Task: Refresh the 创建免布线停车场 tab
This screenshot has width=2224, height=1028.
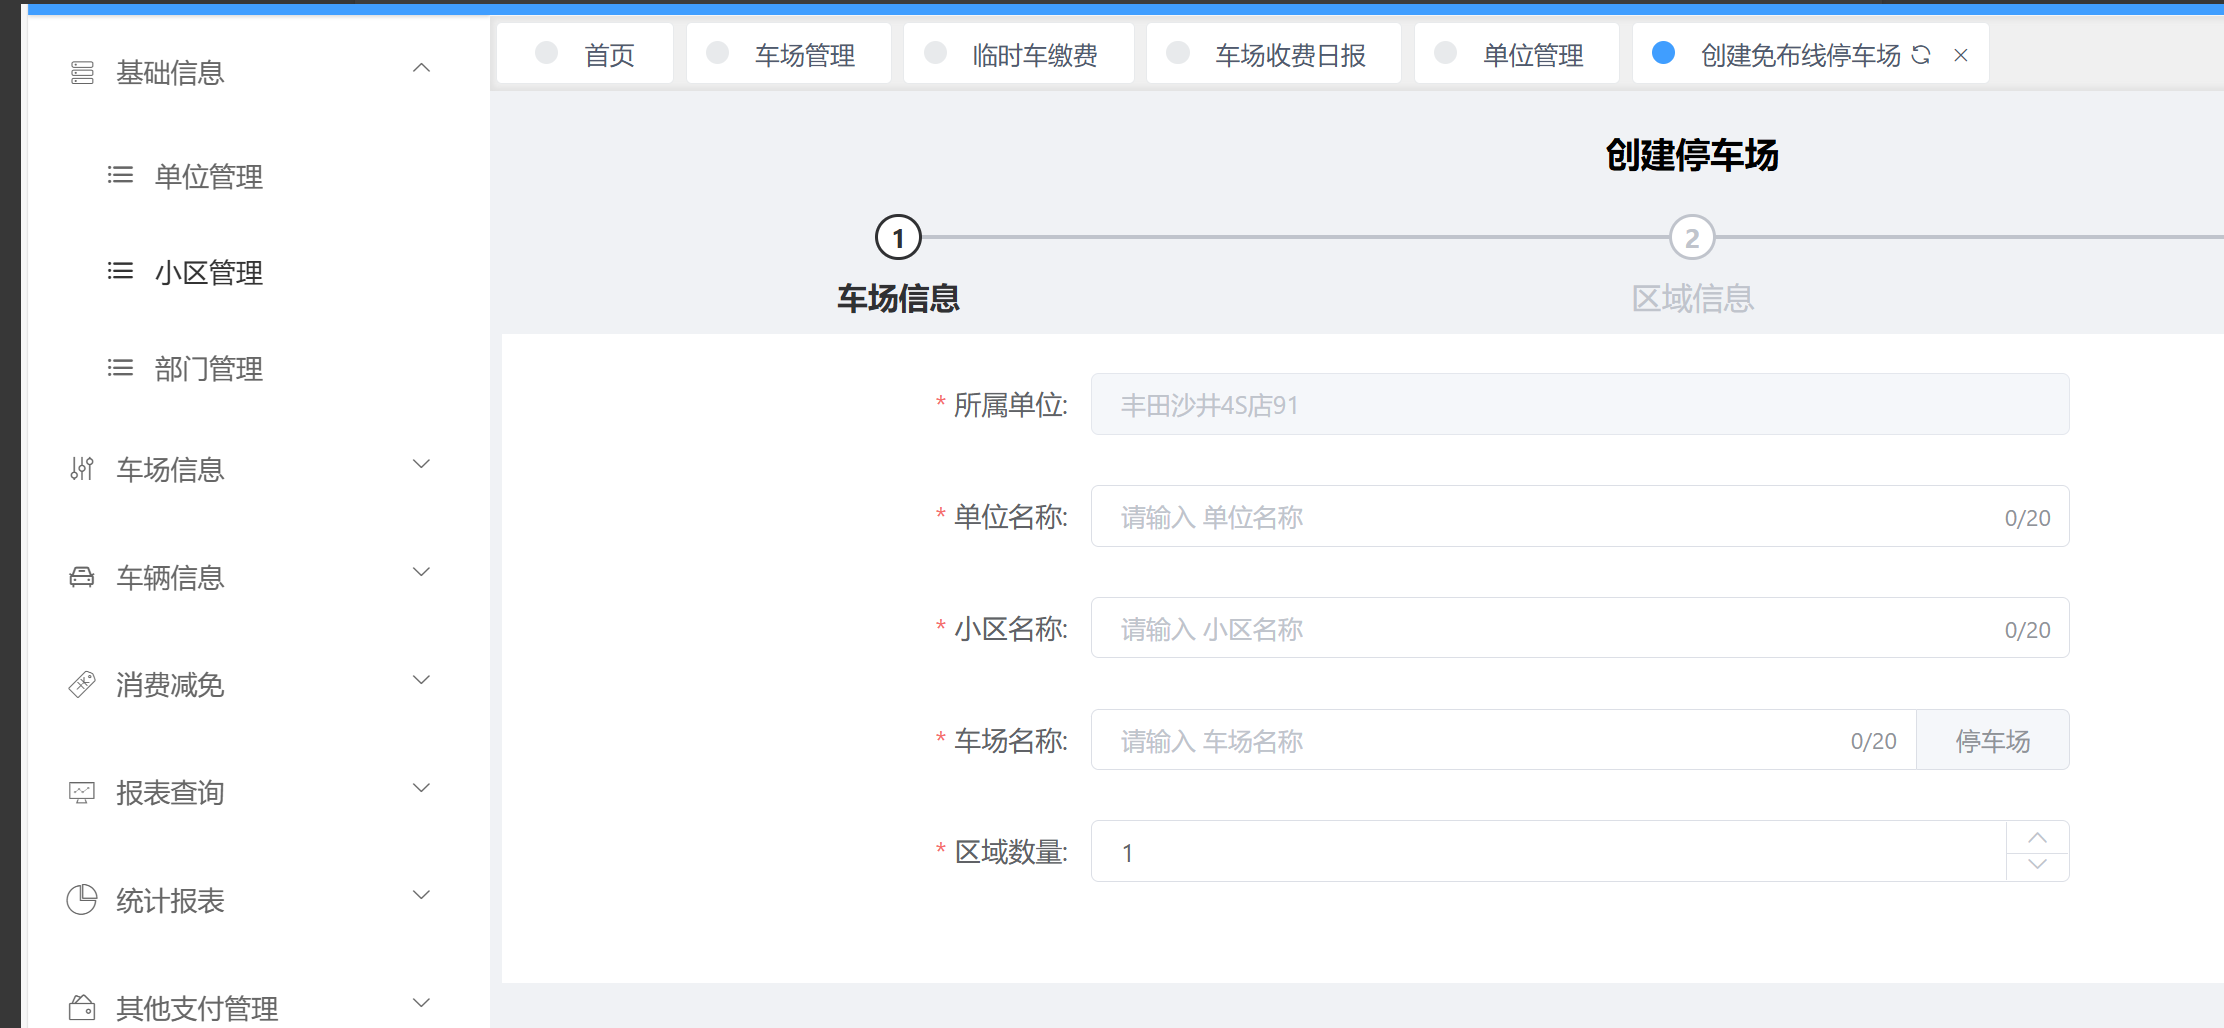Action: (1921, 55)
